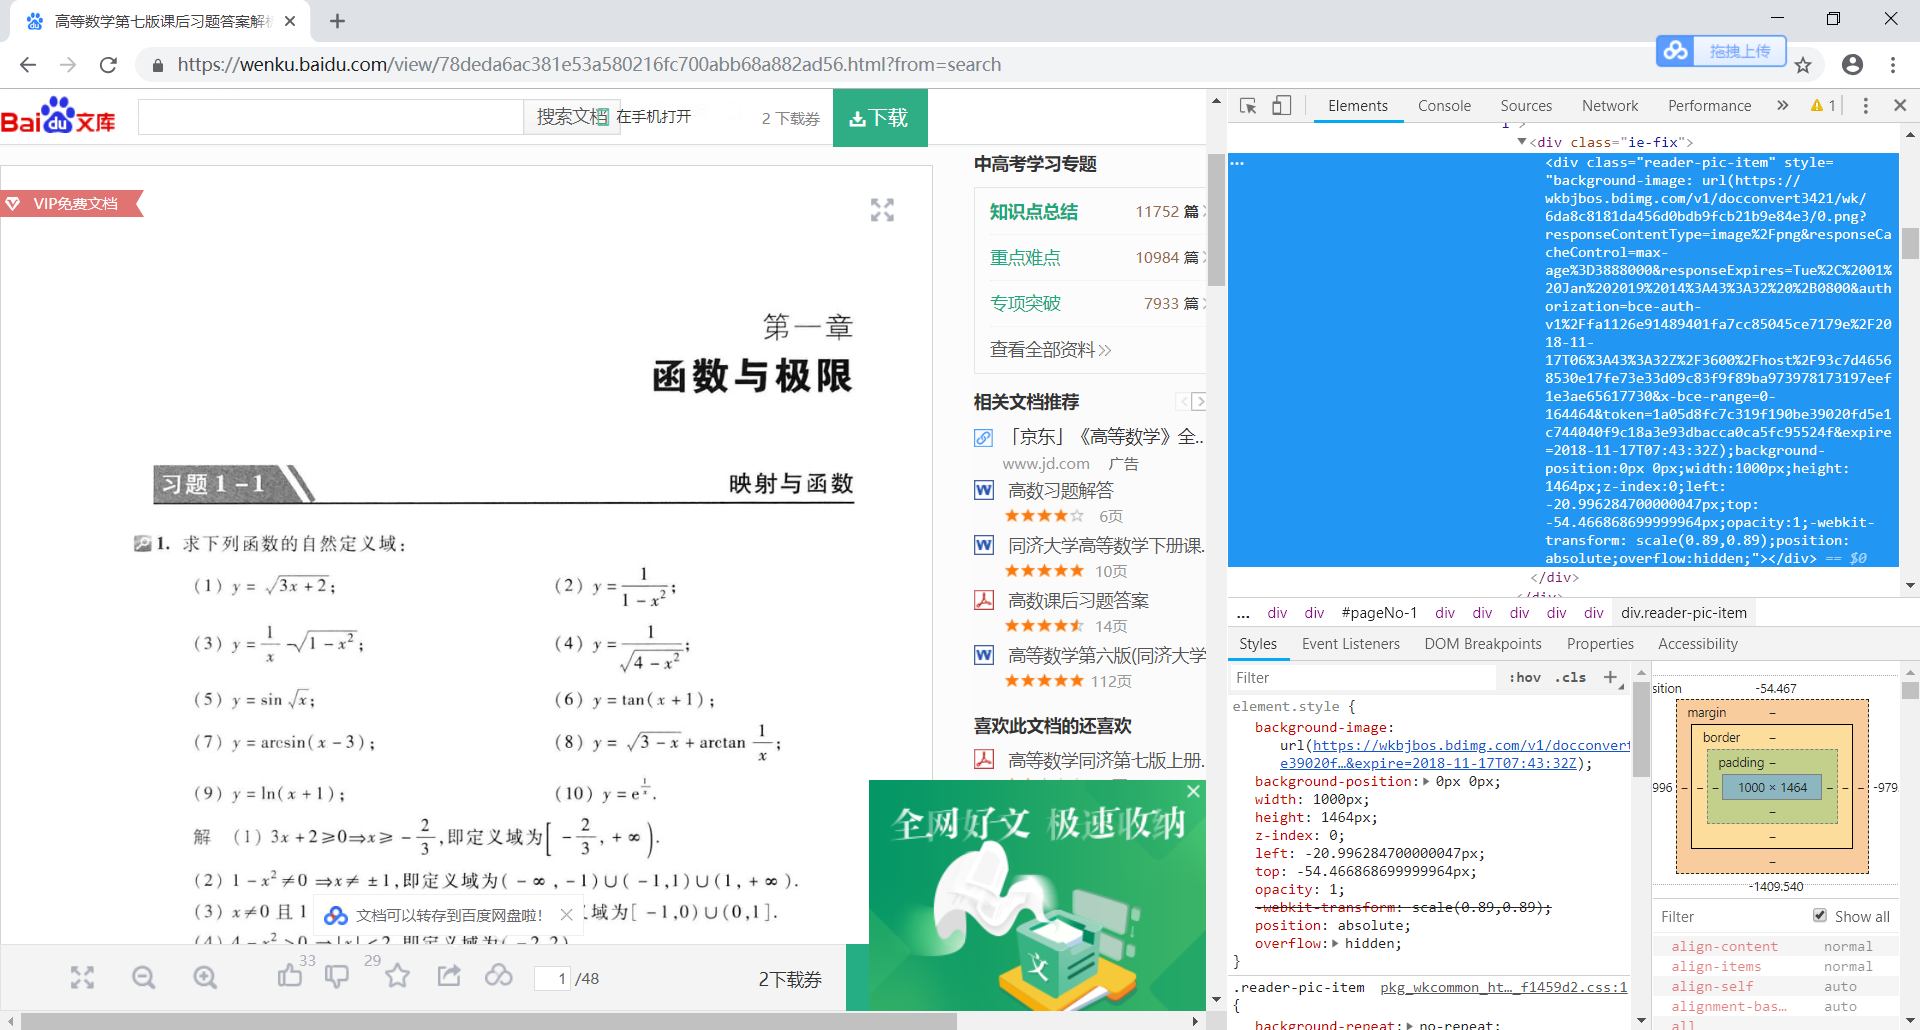Close the green advertisement popup
Screen dimensions: 1920x1030
(x=1193, y=791)
